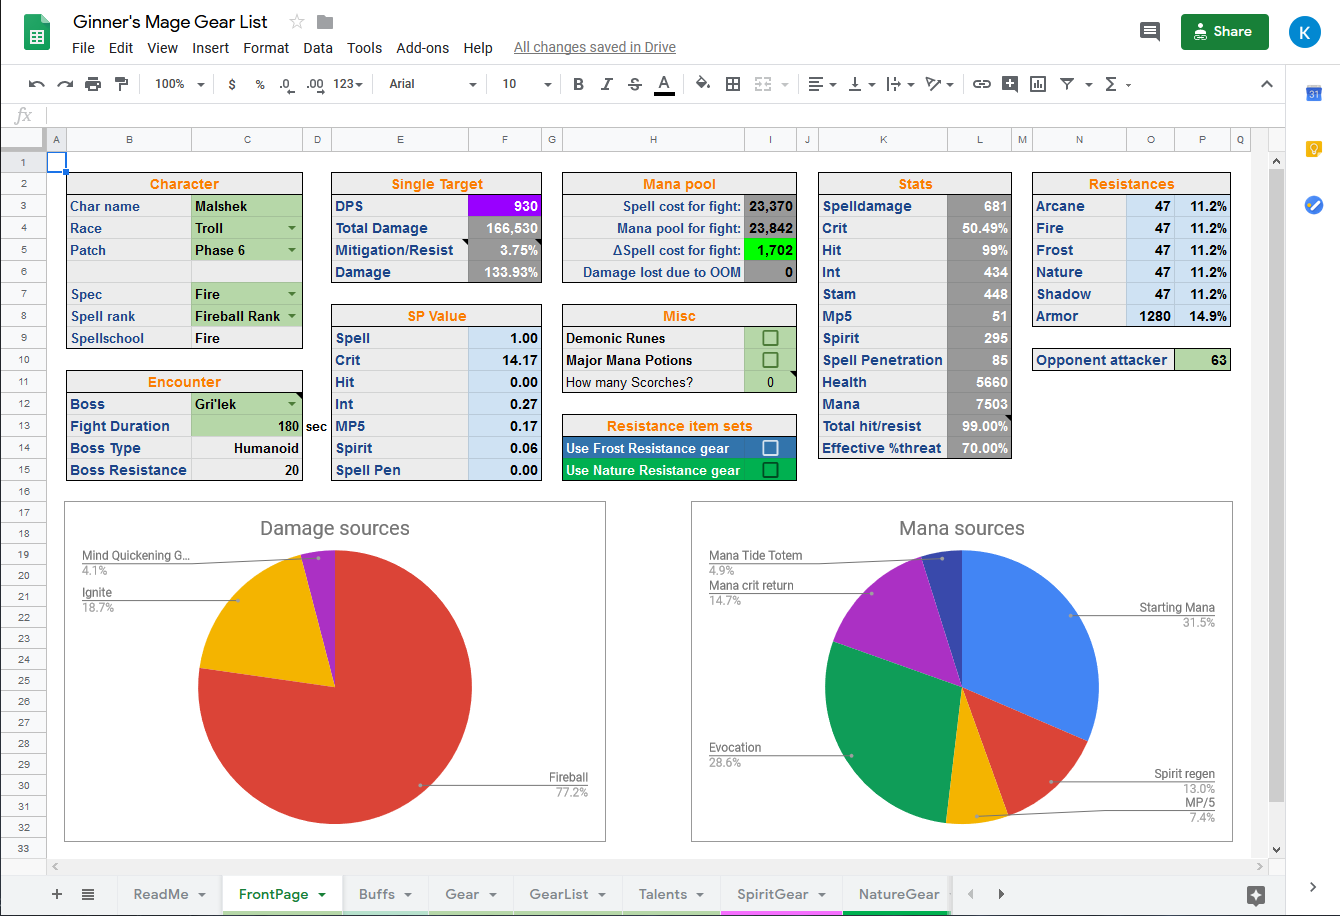This screenshot has height=916, width=1340.
Task: Open the font family dropdown
Action: click(433, 84)
